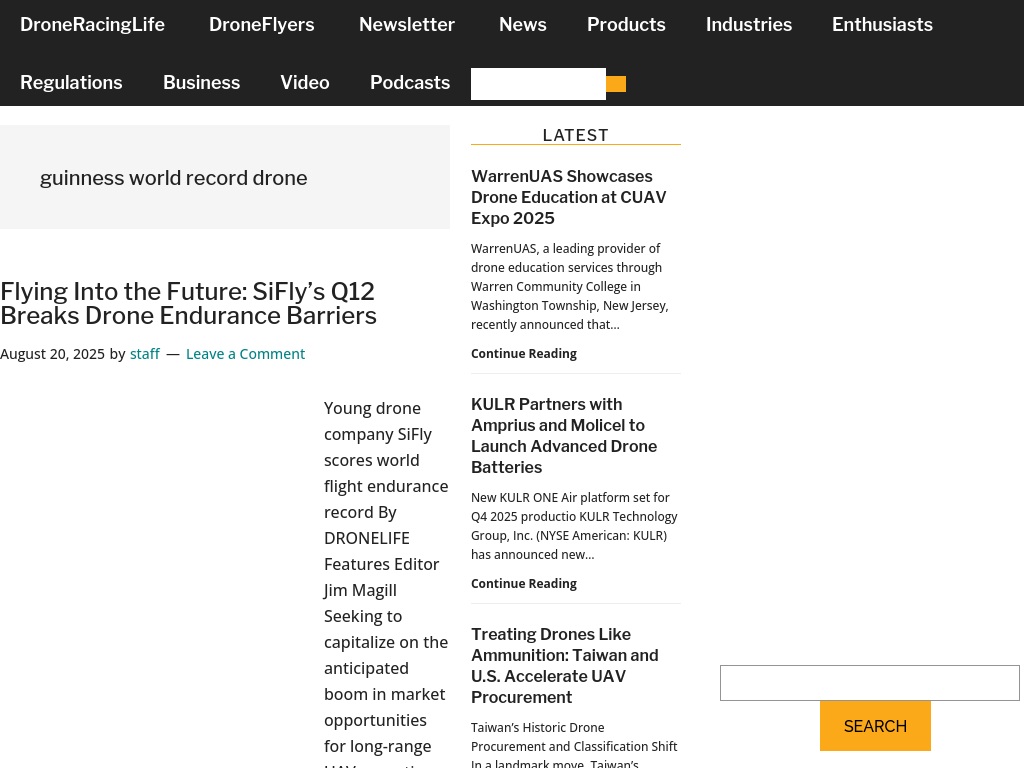Open the DroneFlyers menu item

pos(261,25)
